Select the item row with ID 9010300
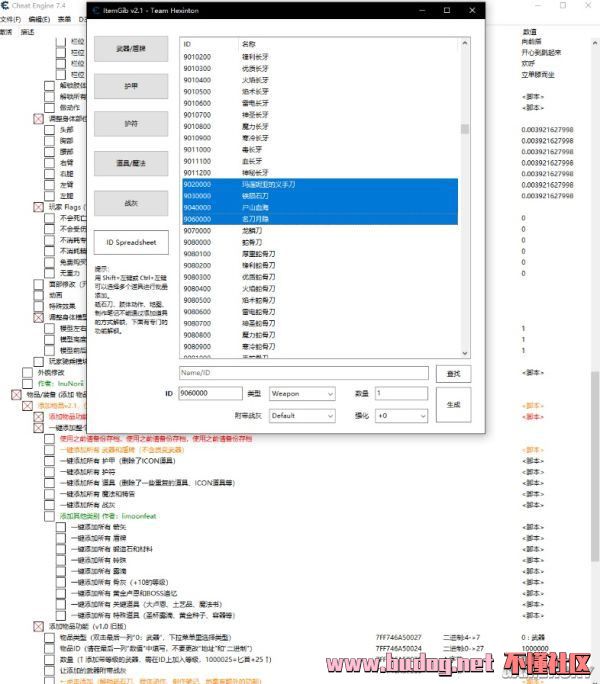Screen dimensions: 600x684 320,68
